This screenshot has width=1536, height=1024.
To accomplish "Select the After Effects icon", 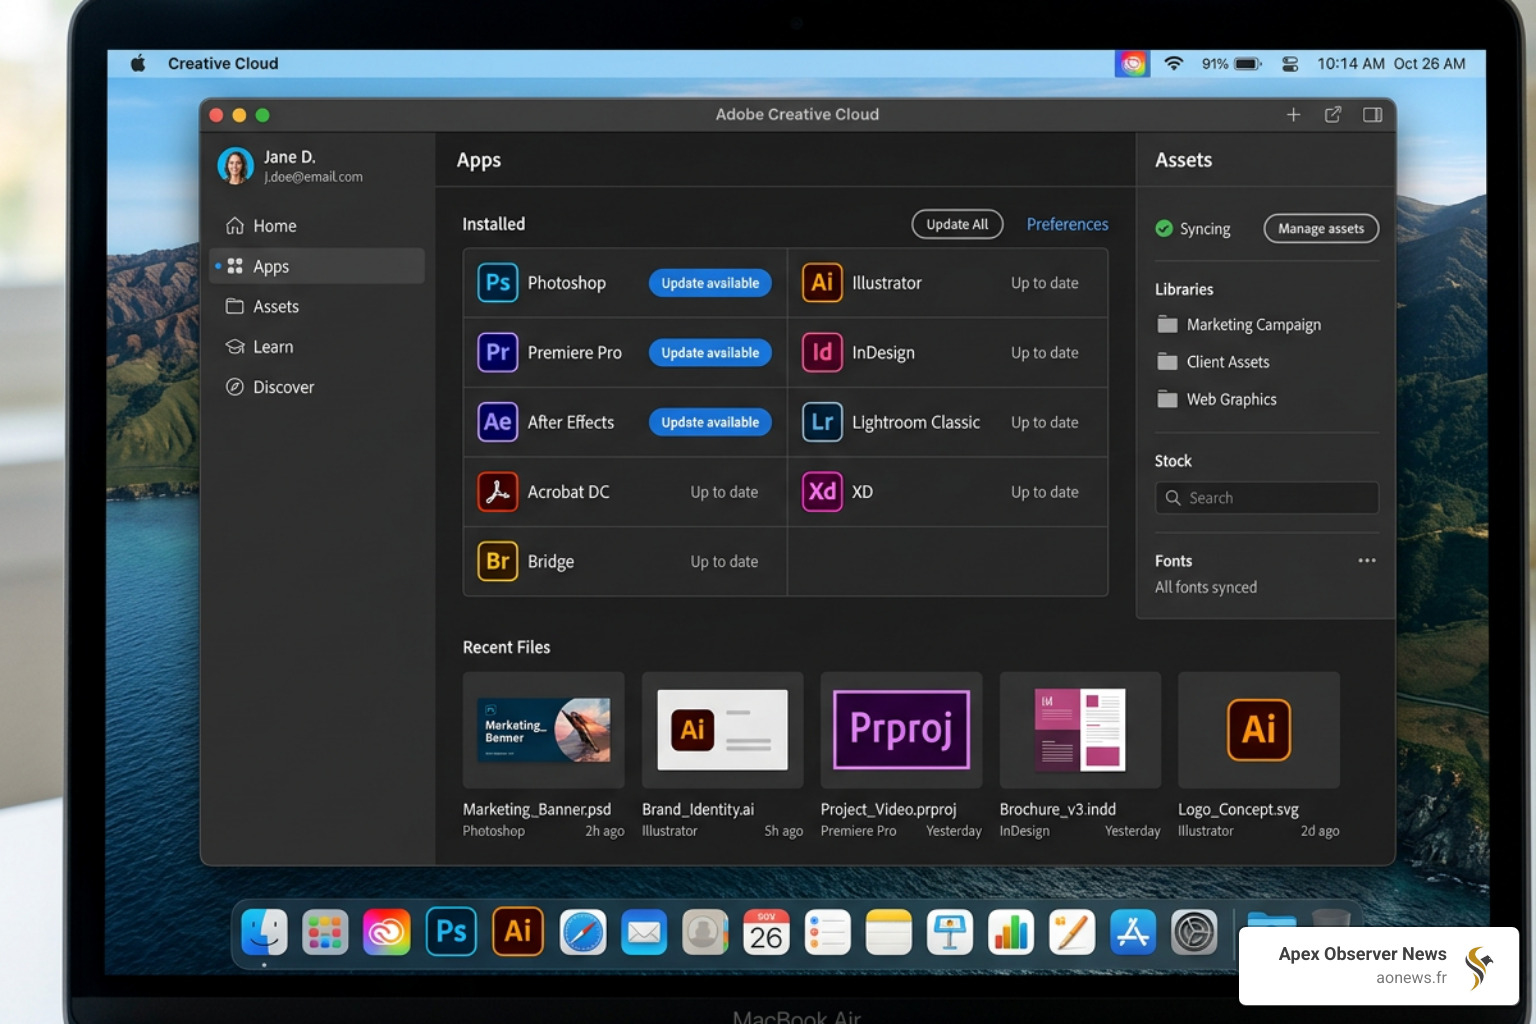I will (x=497, y=422).
